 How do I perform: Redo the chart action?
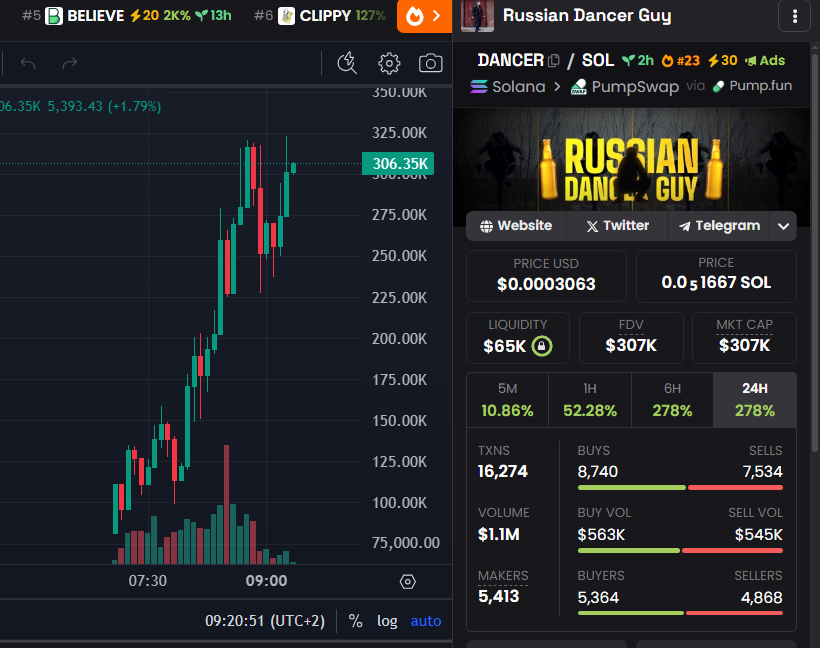[x=70, y=63]
